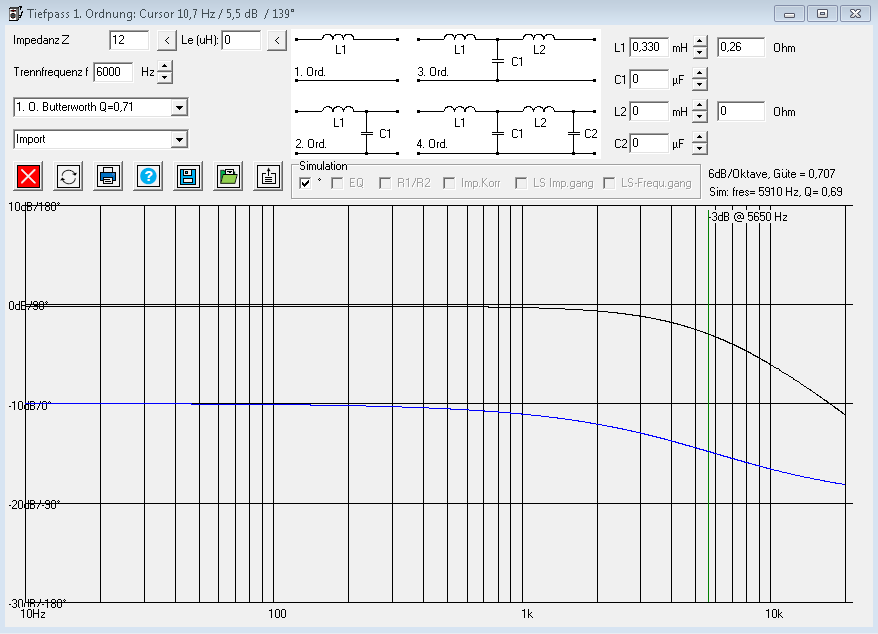The height and width of the screenshot is (634, 878).
Task: Click the refresh arrows icon button
Action: tap(68, 177)
